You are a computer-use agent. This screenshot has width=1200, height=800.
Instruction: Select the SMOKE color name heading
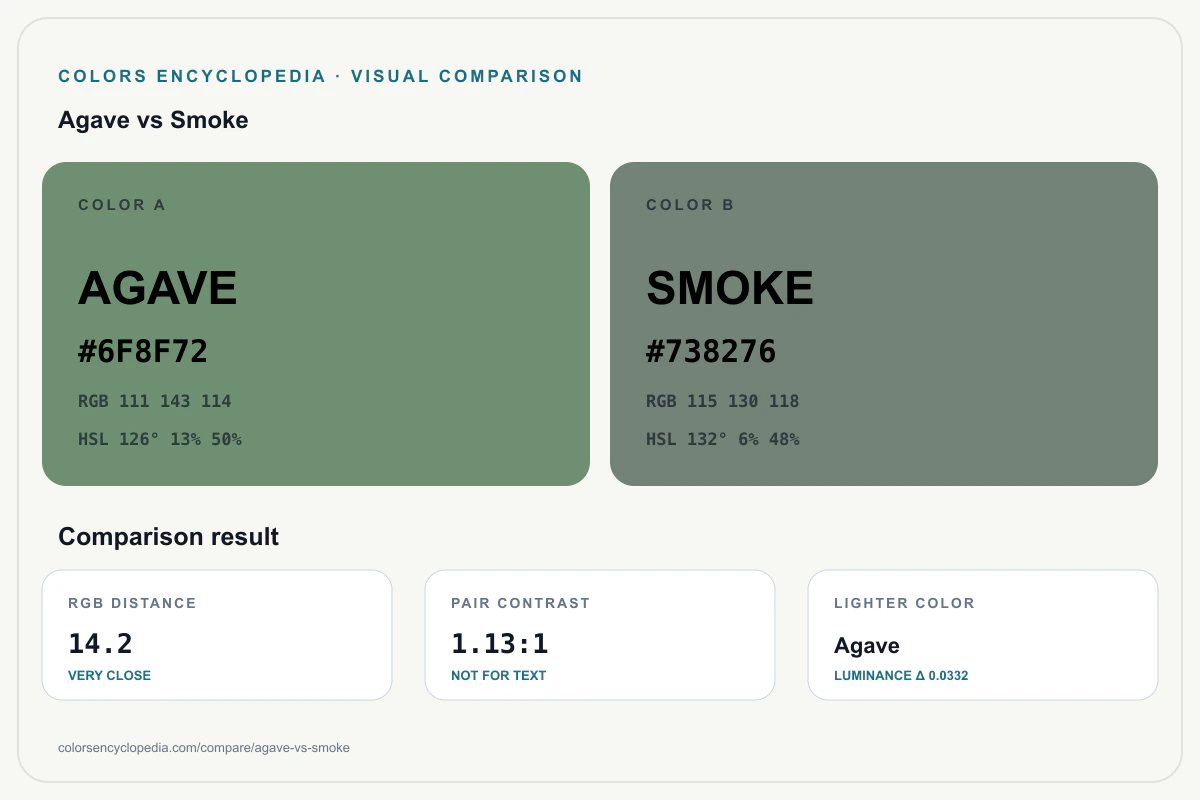730,288
